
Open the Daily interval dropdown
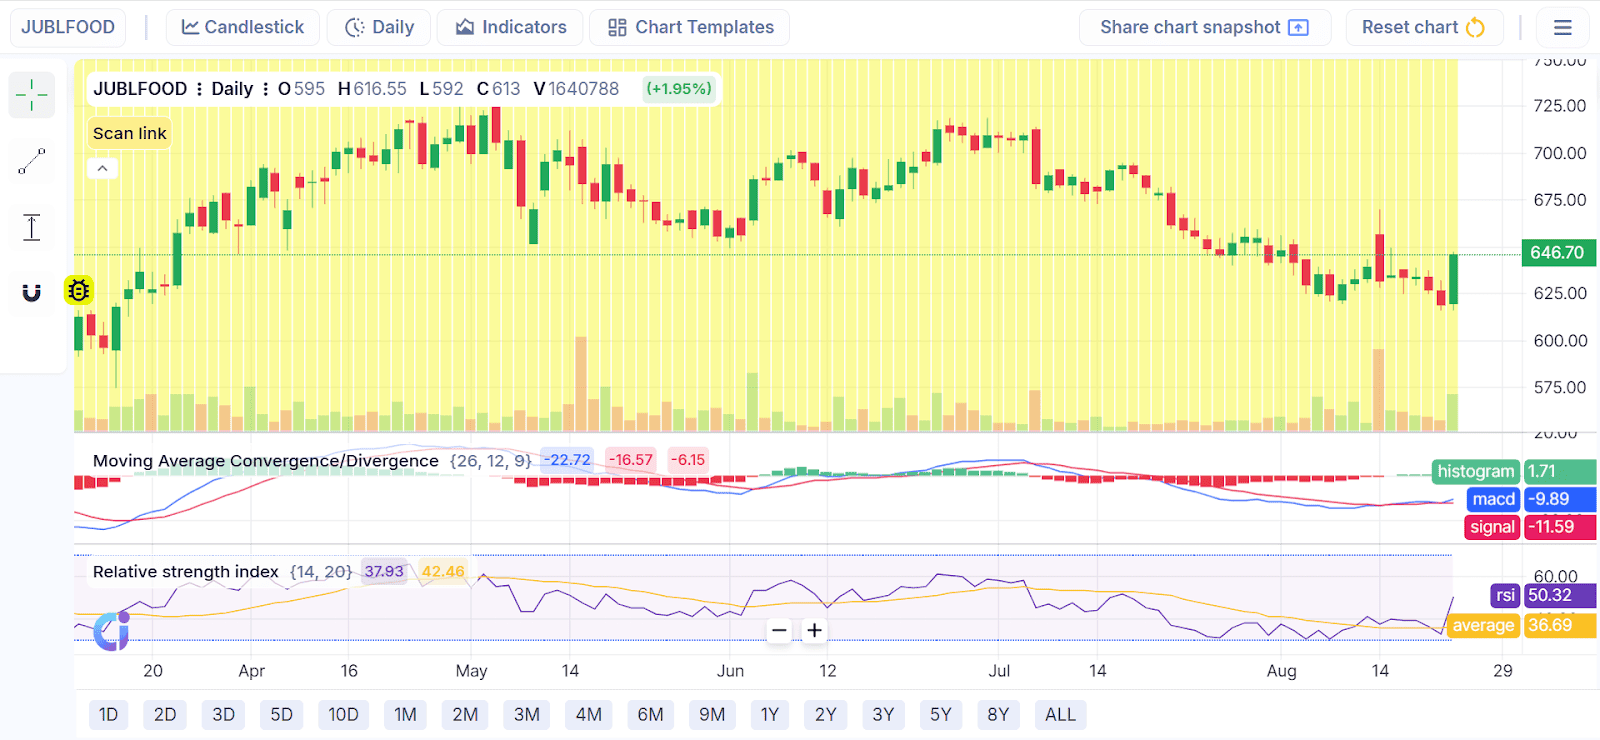click(x=379, y=27)
